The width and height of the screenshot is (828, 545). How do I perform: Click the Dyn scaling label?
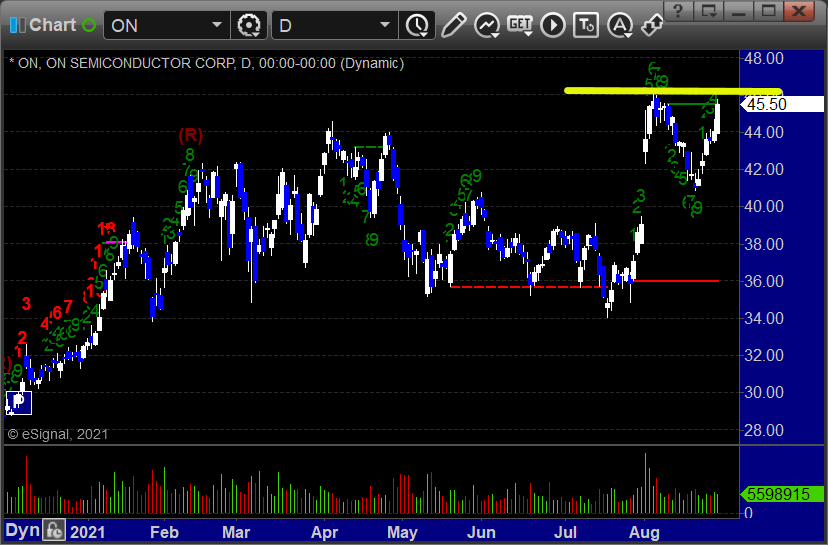point(22,530)
